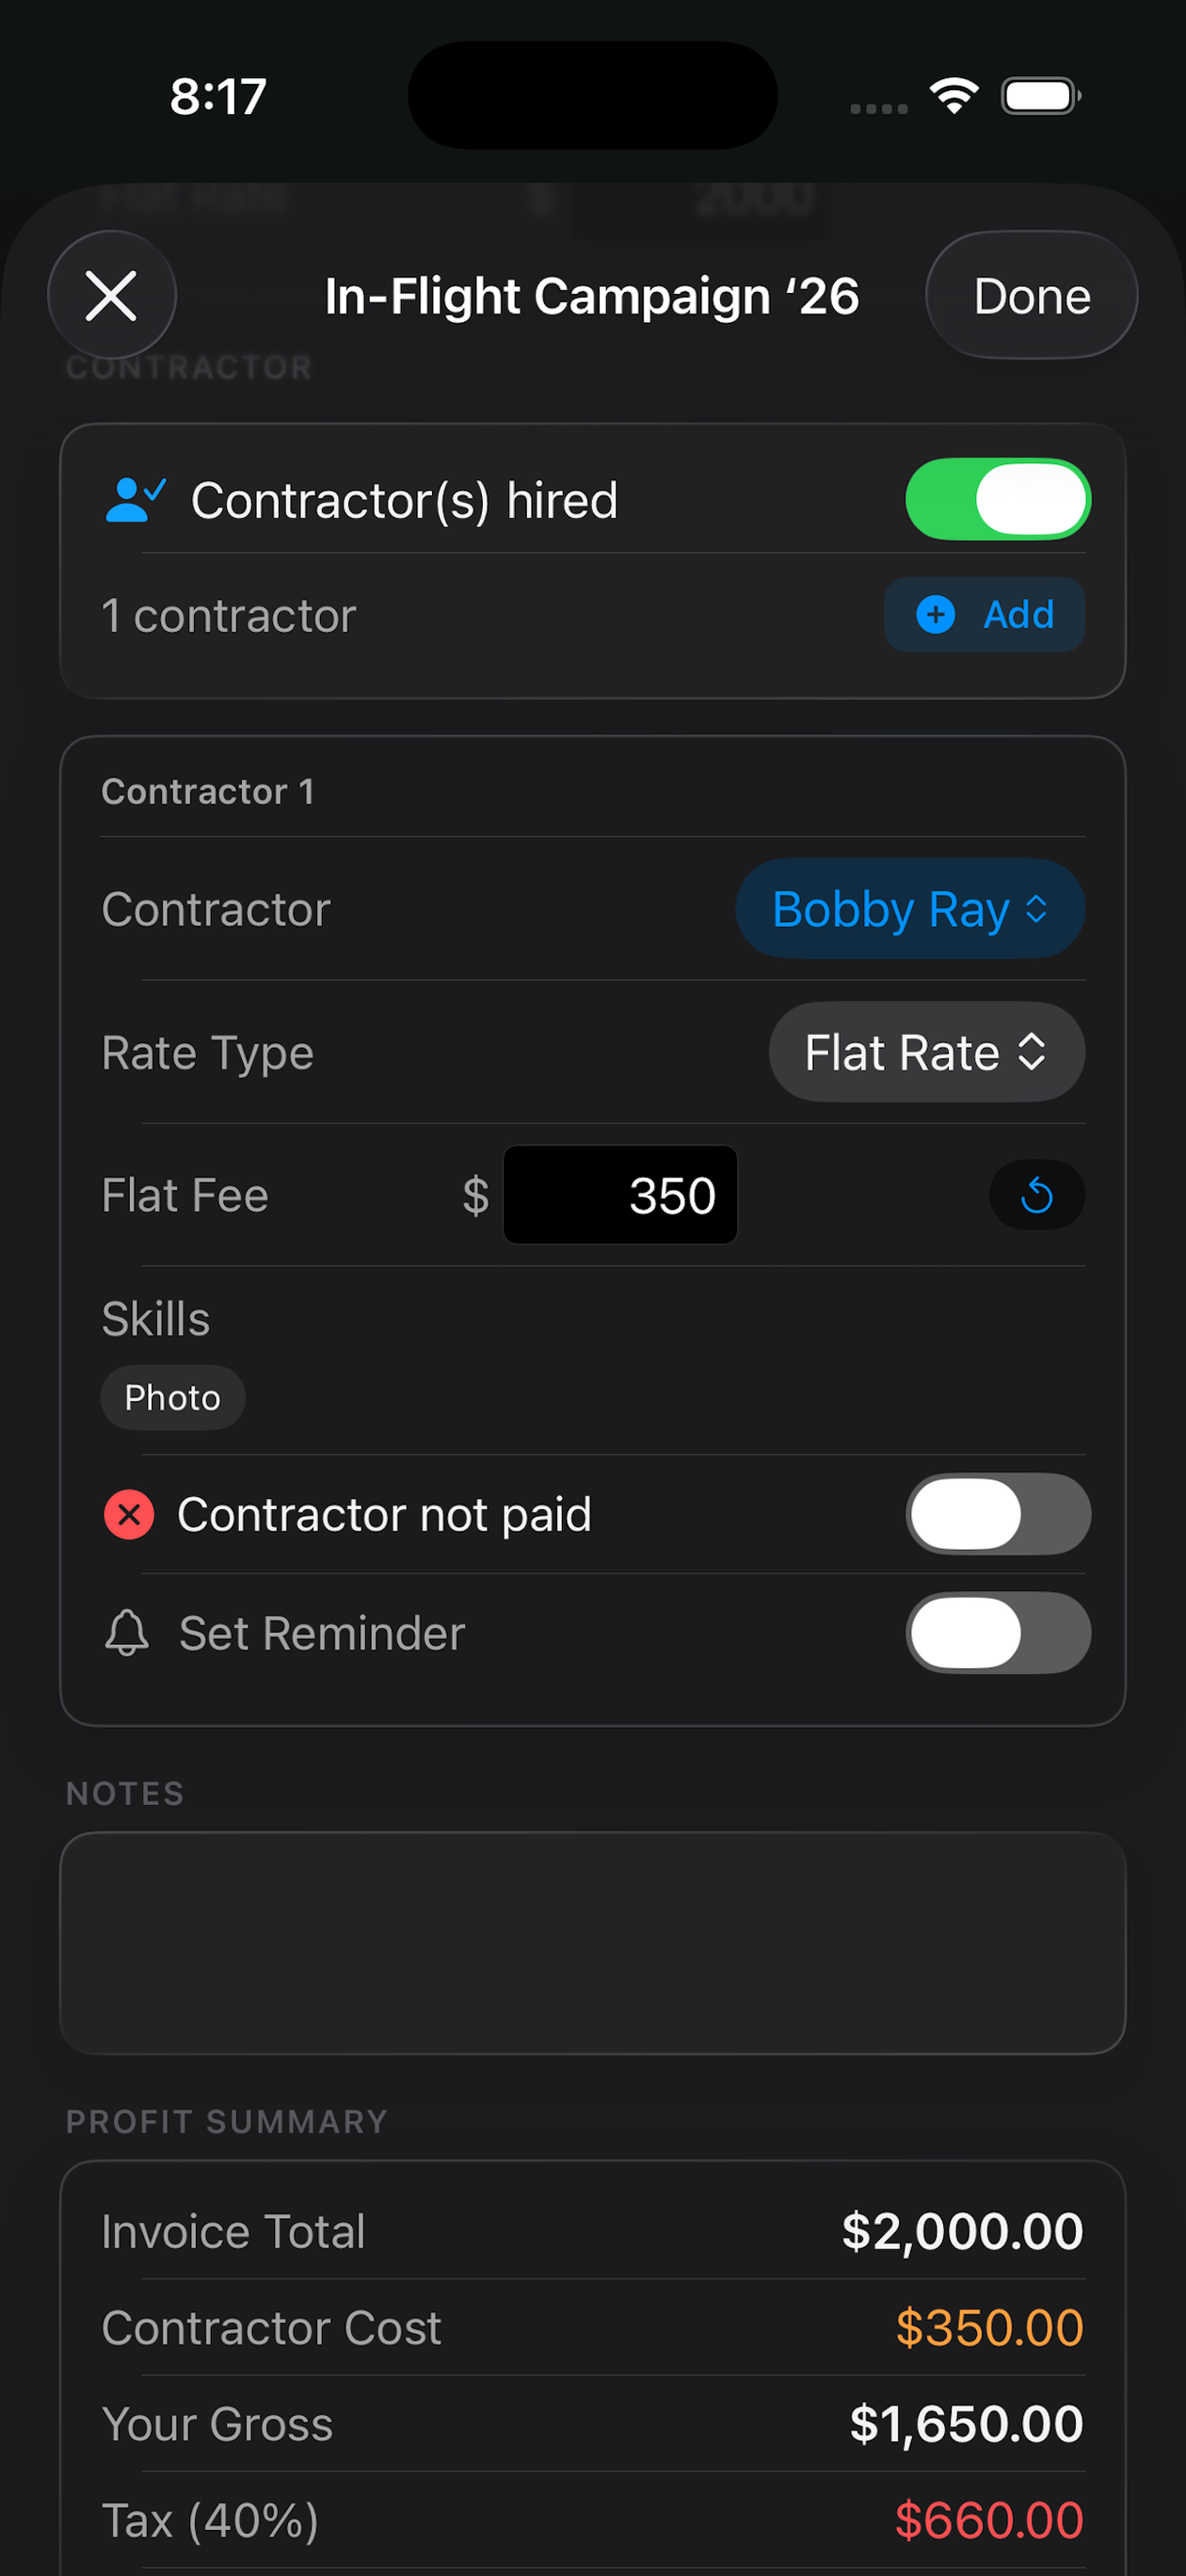Screen dimensions: 1186x2576
Task: Reset flat fee with the undo arrow icon
Action: tap(1036, 1195)
